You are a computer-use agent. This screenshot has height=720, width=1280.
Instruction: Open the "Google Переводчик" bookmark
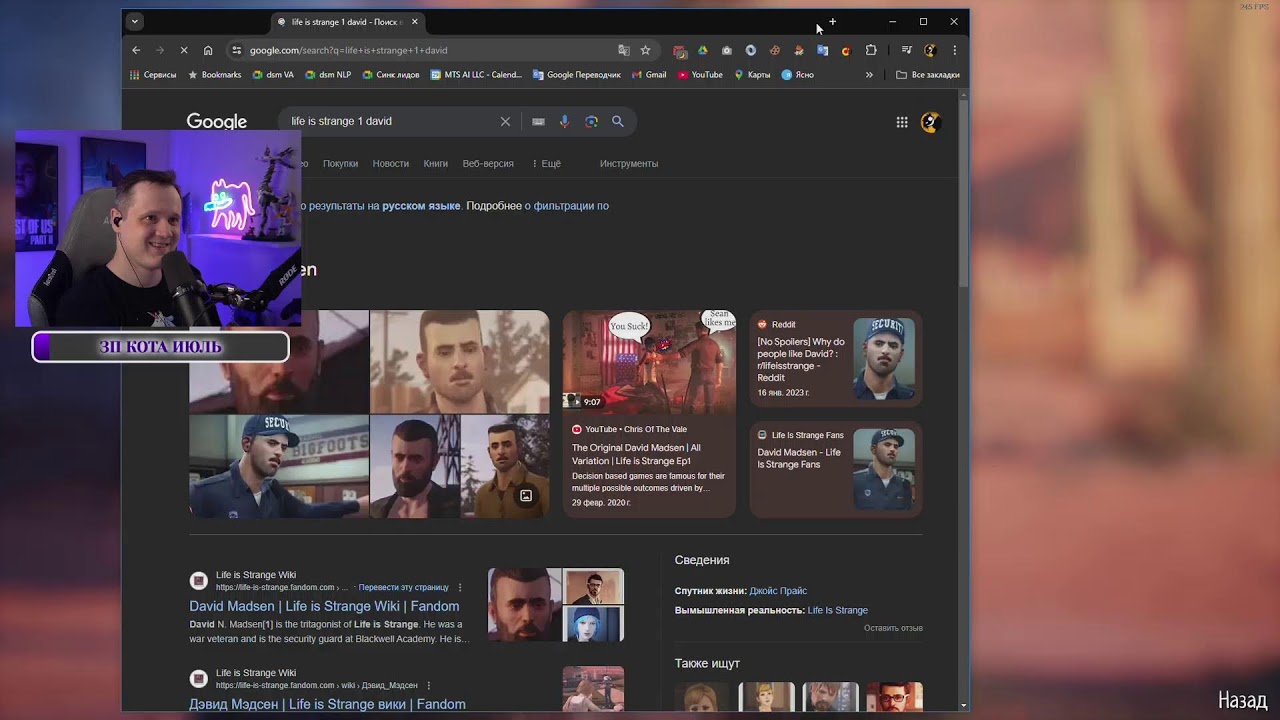577,75
